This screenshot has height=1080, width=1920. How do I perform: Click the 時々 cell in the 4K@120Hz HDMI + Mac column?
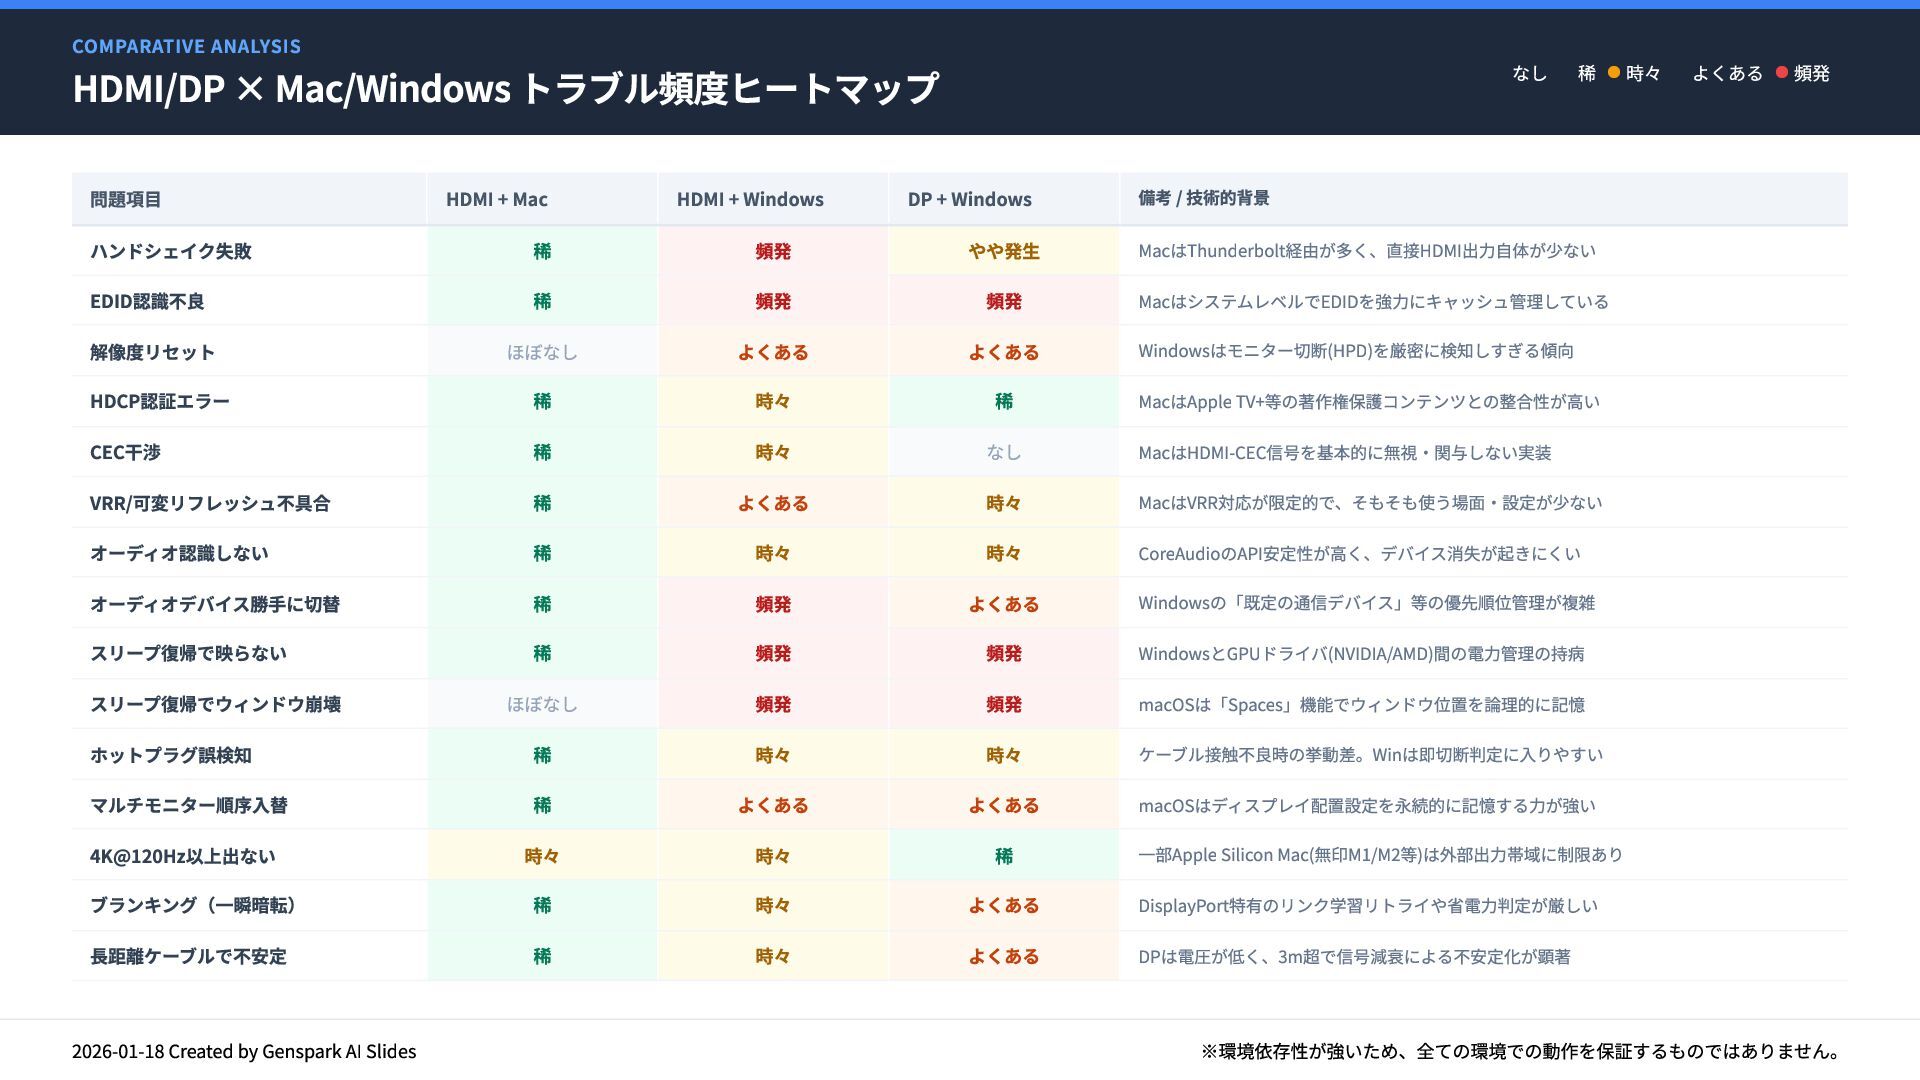click(x=542, y=856)
